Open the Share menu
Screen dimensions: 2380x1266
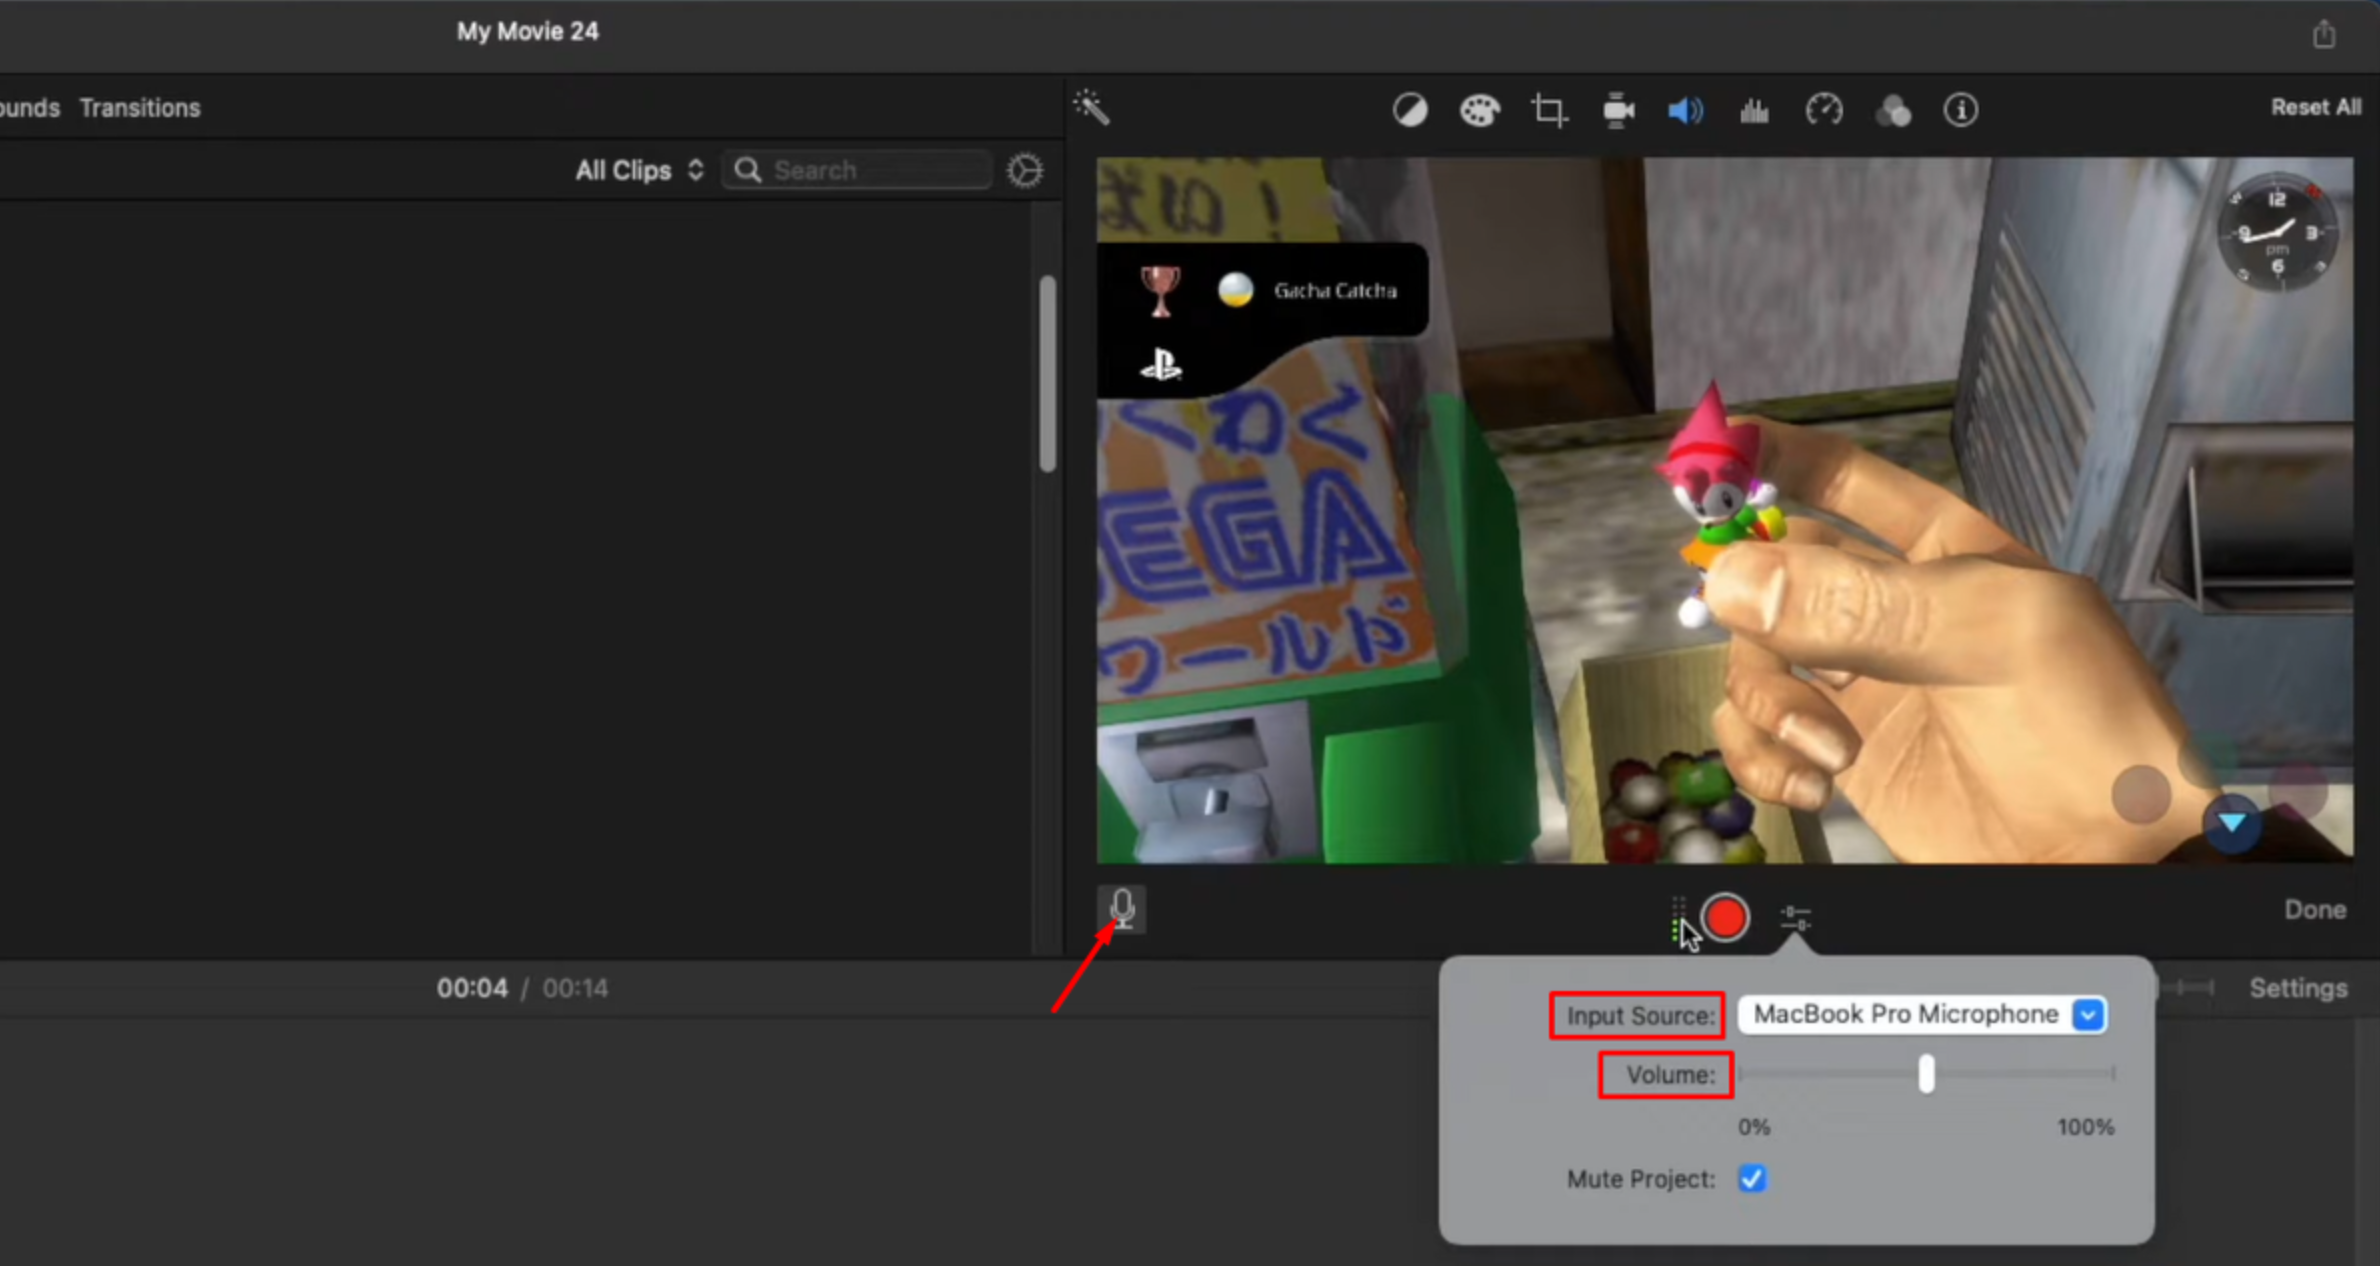(x=2324, y=33)
